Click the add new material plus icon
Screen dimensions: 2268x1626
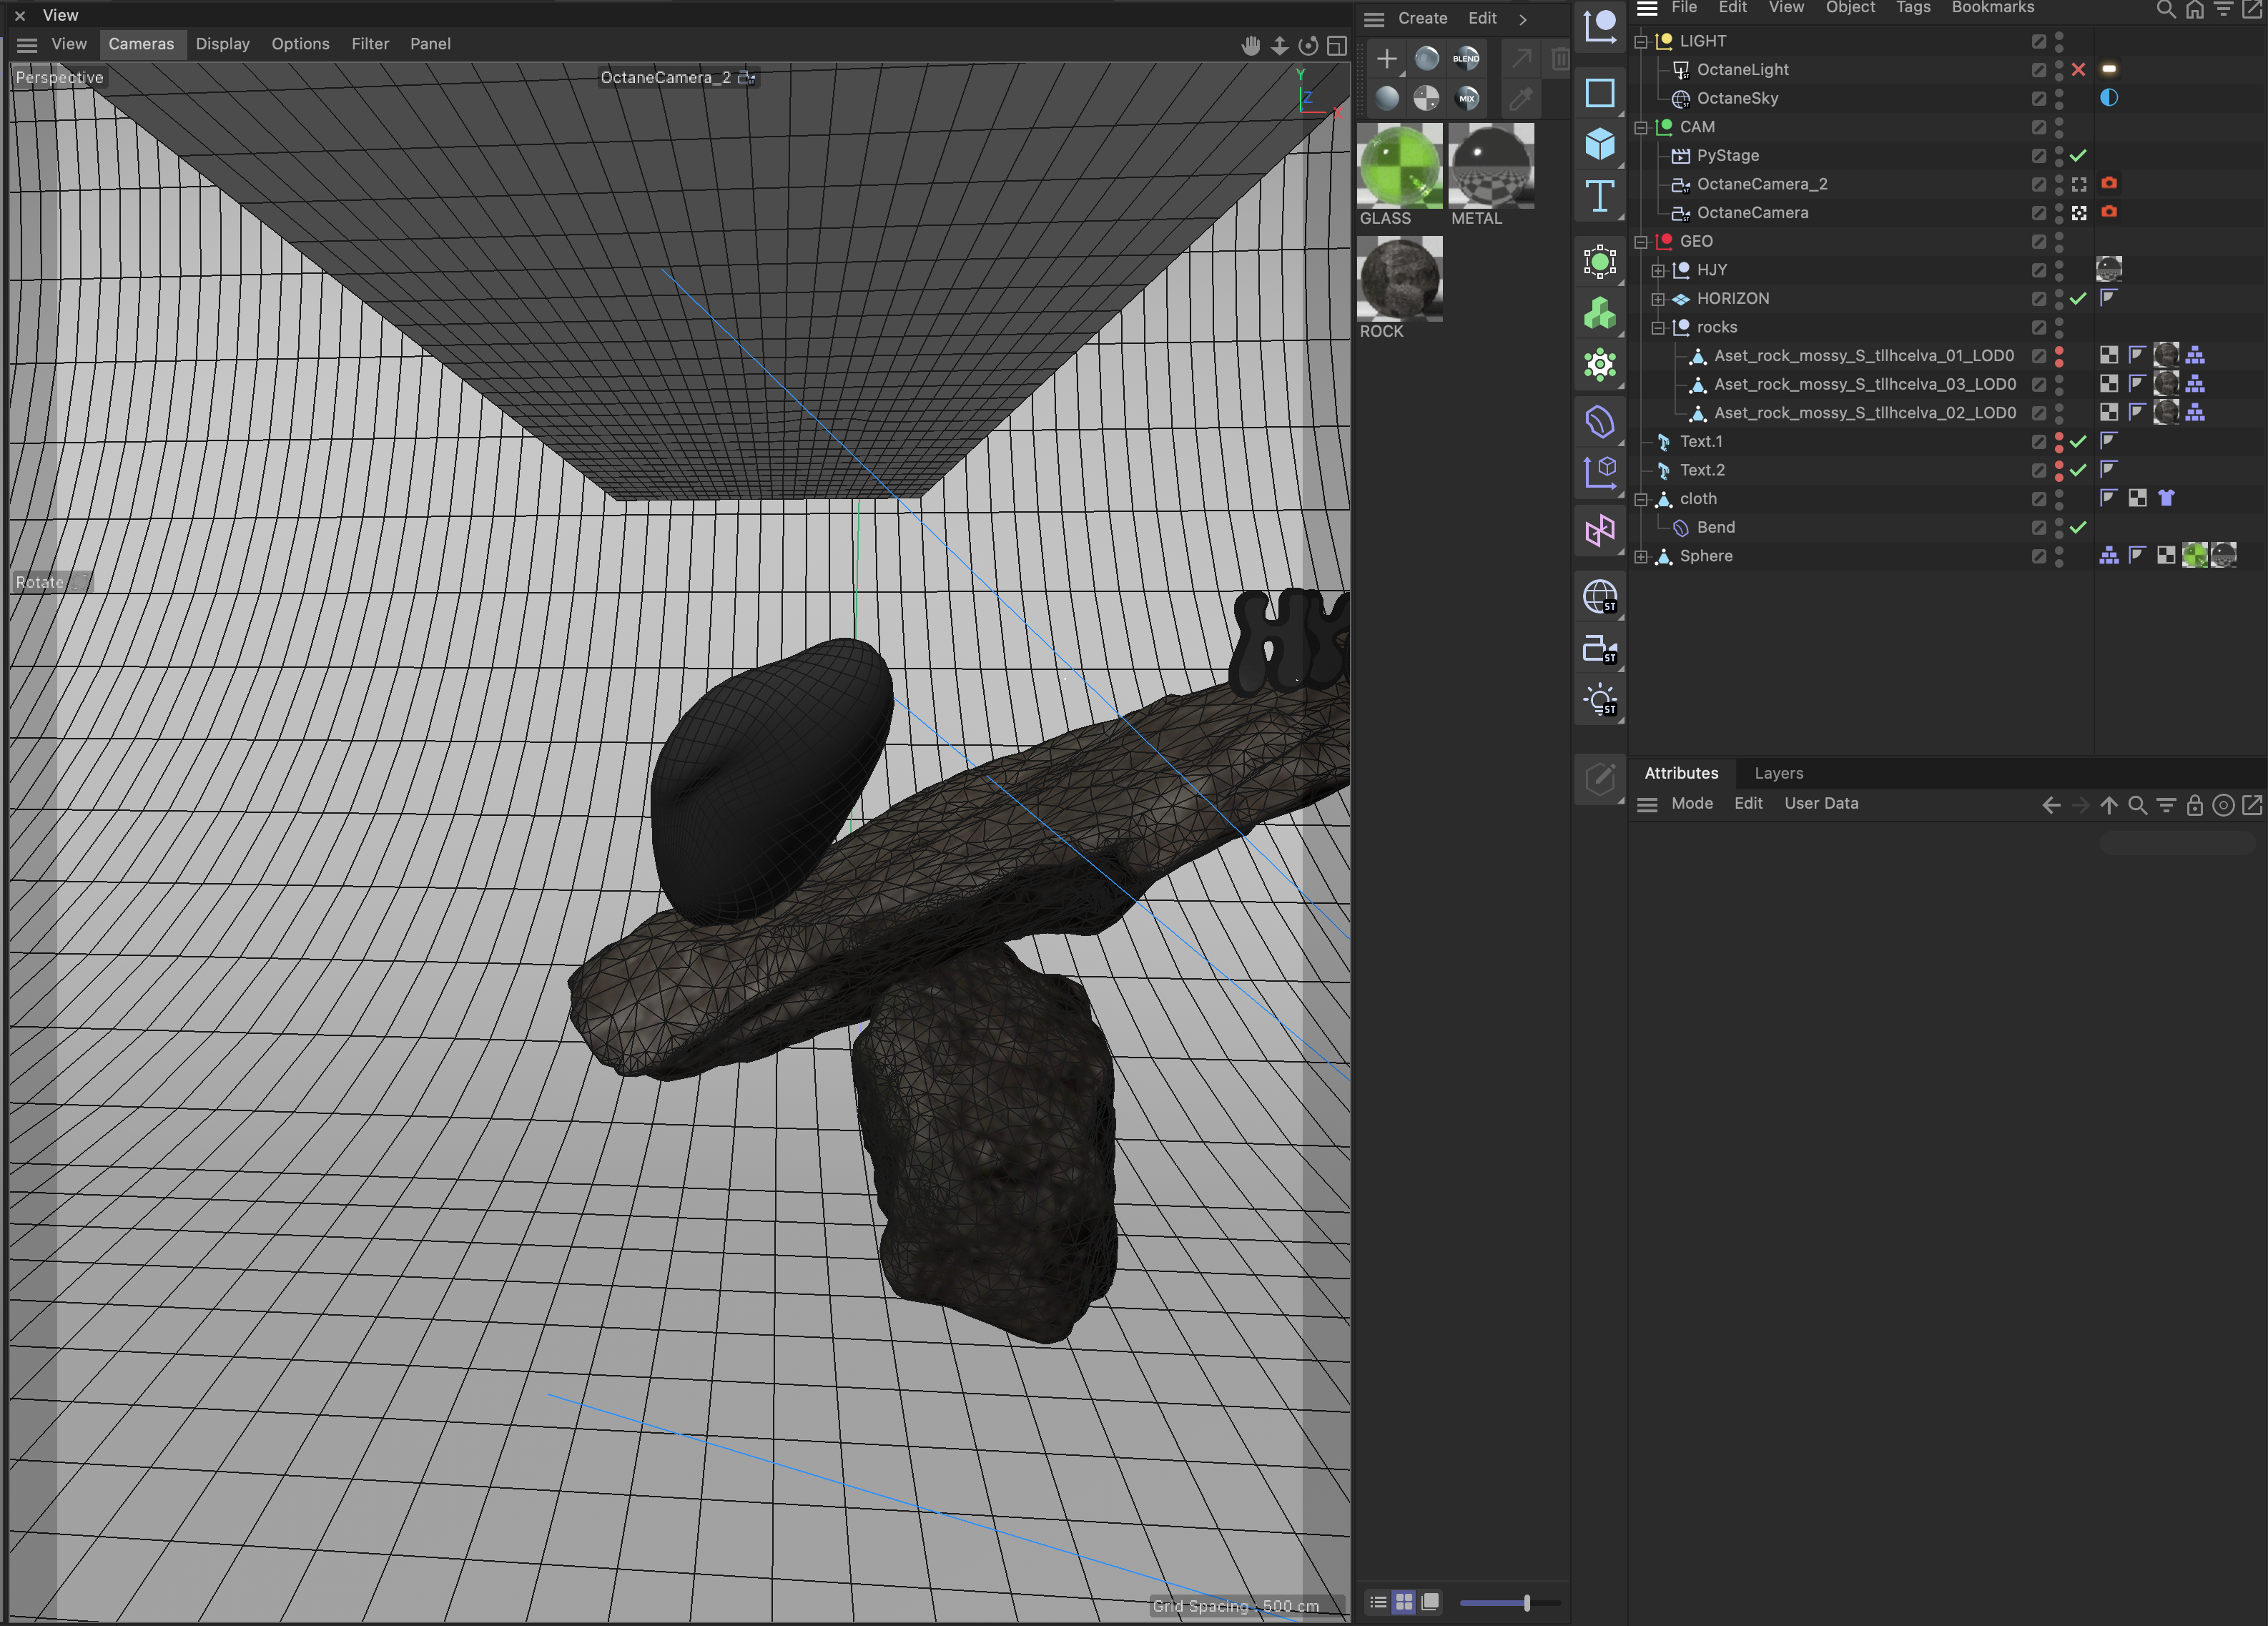tap(1386, 59)
